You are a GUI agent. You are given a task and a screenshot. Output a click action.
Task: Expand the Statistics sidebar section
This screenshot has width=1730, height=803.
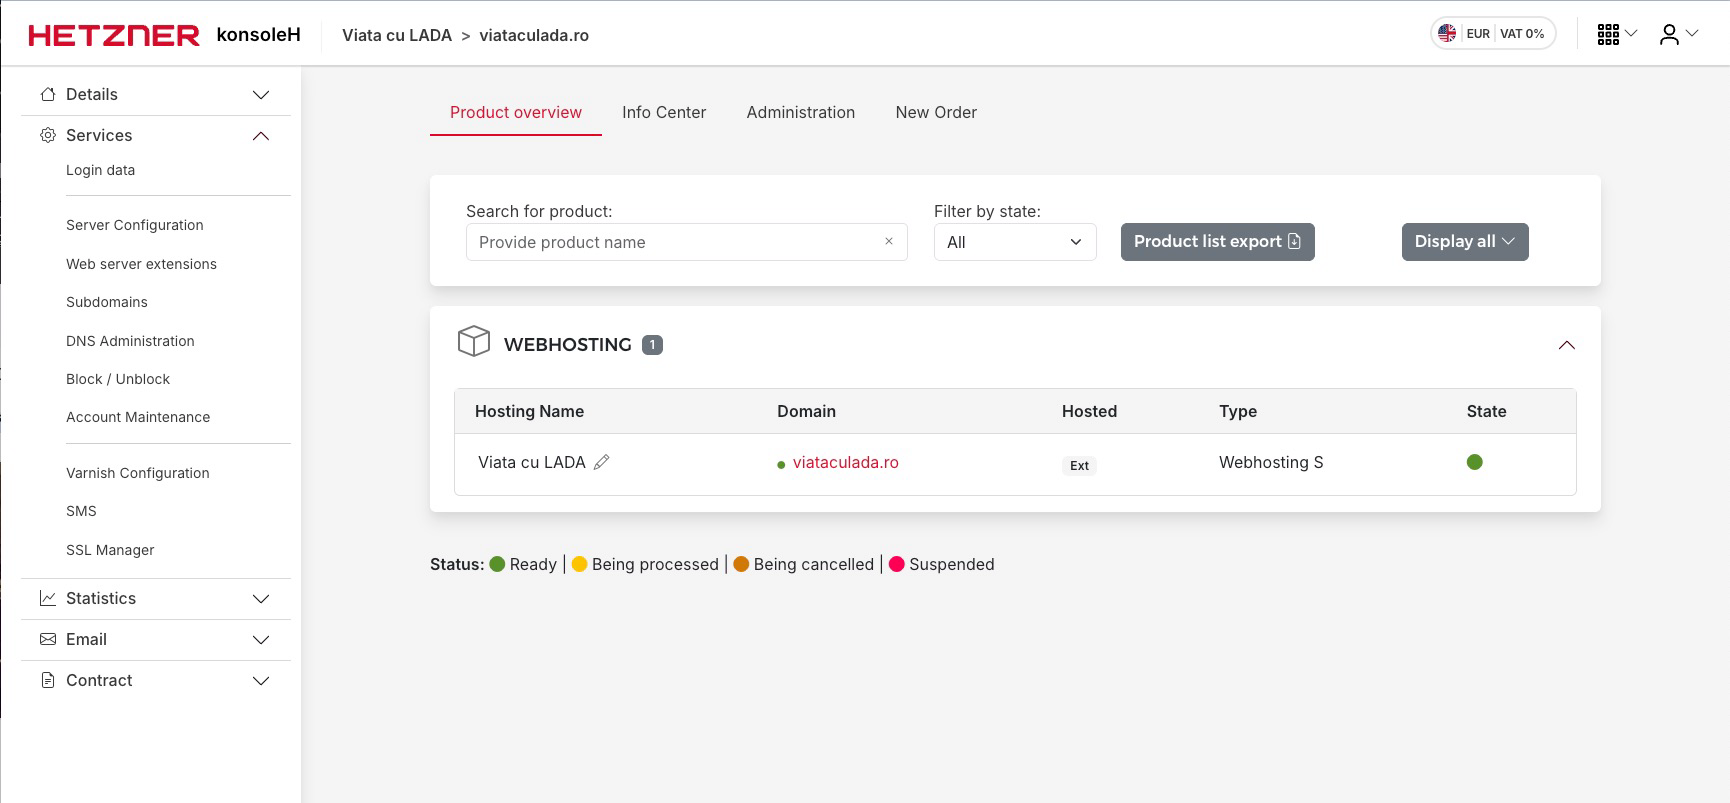tap(261, 599)
